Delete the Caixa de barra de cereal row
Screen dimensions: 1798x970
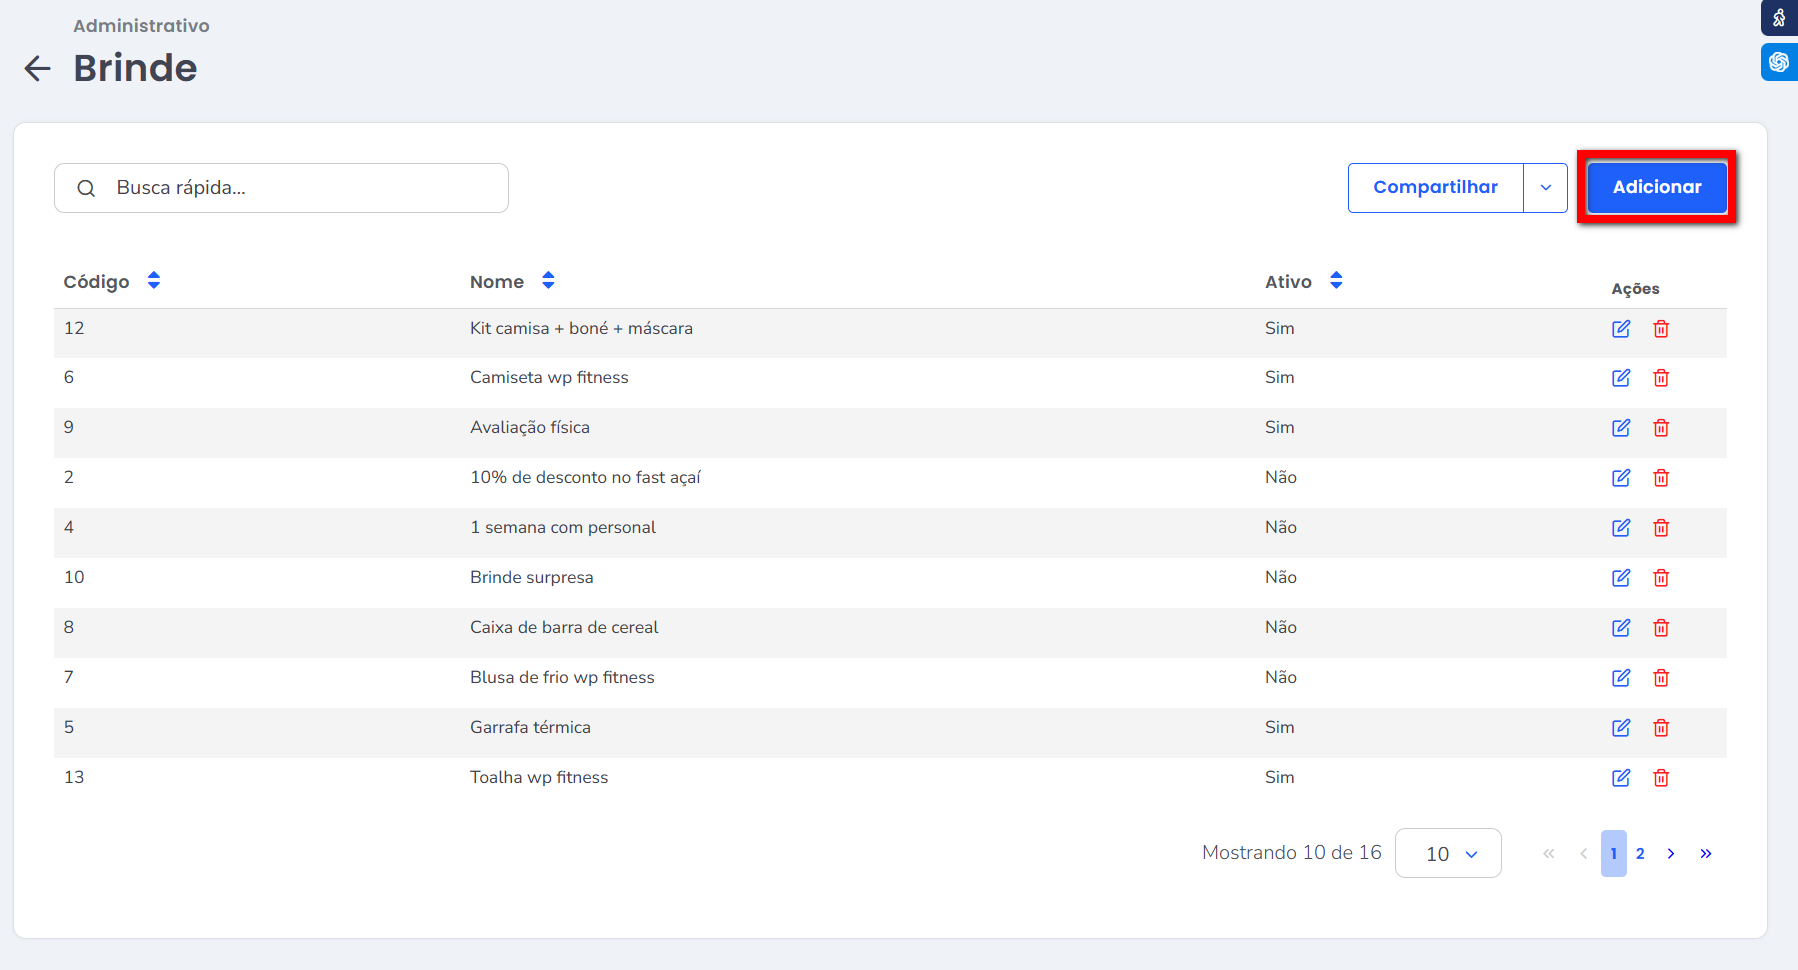click(1661, 628)
